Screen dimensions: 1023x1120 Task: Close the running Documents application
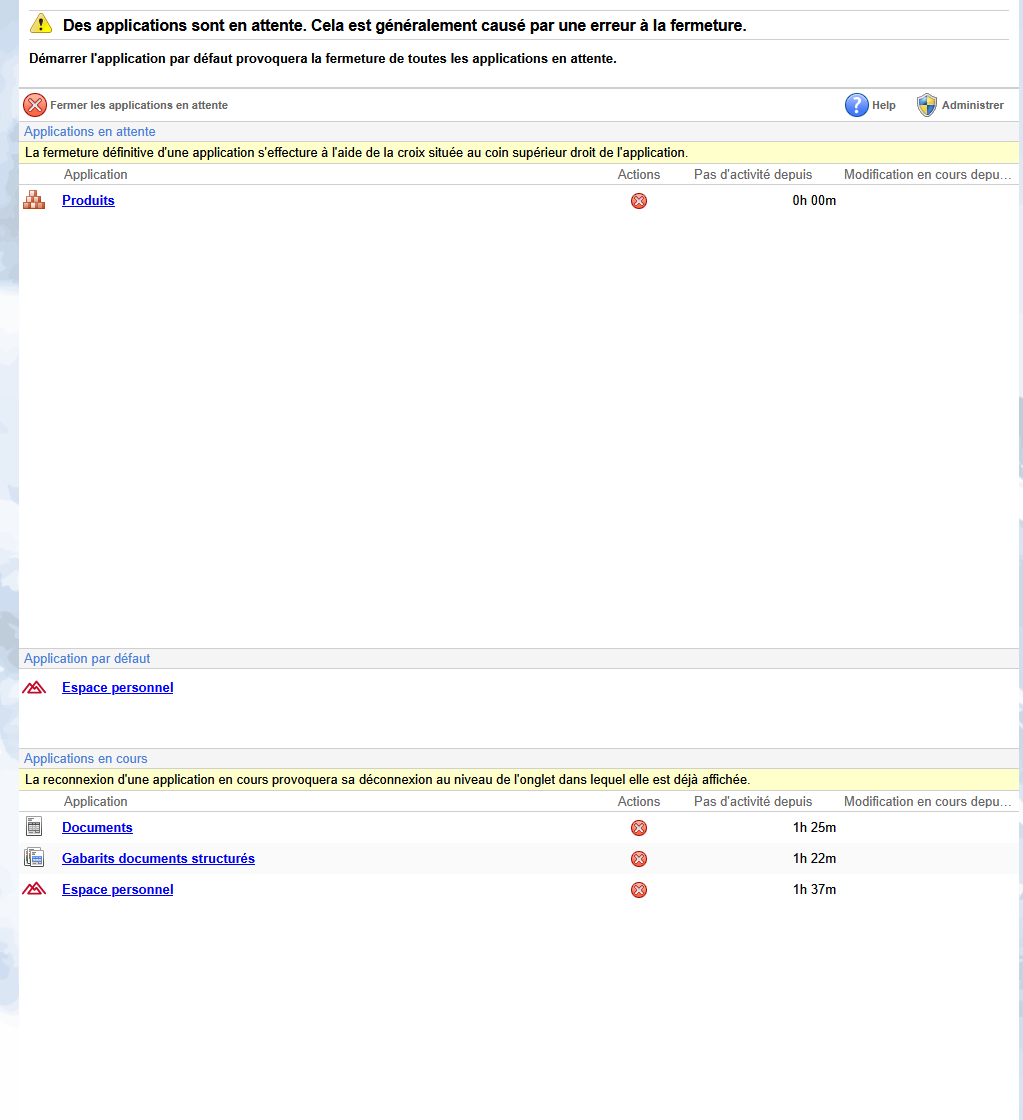tap(639, 828)
